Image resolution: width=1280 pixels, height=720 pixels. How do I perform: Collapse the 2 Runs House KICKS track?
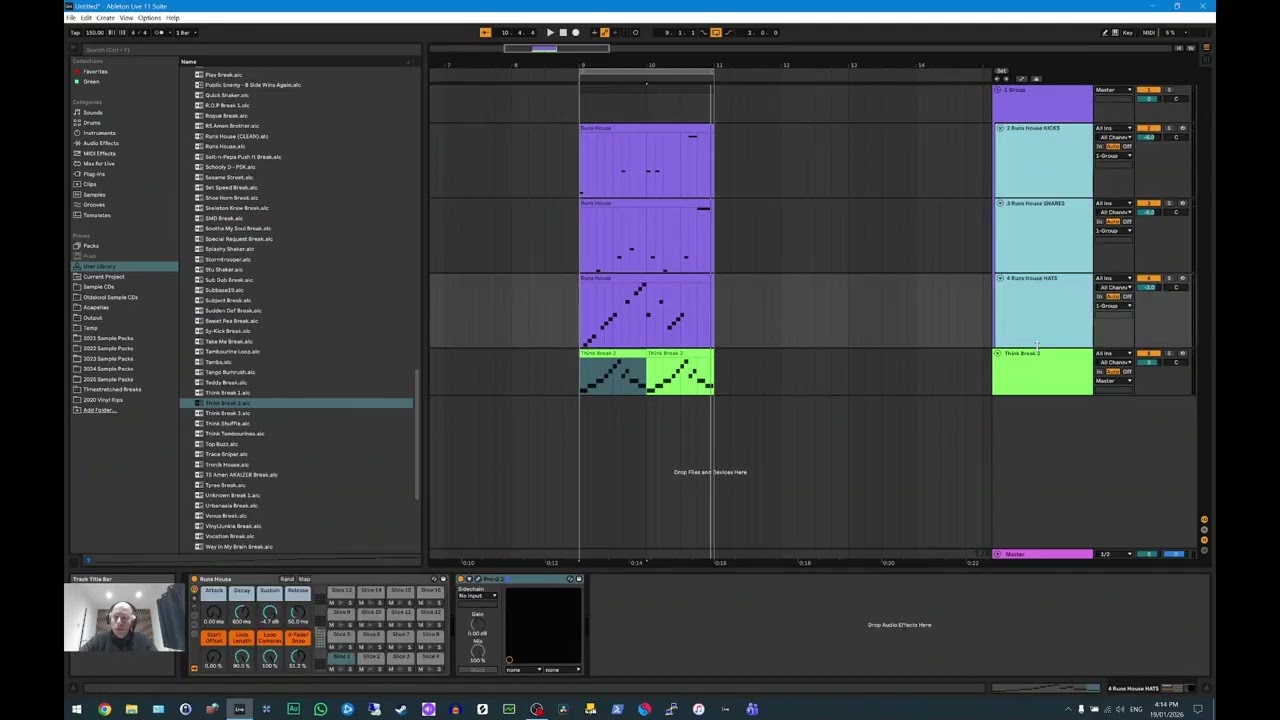click(x=999, y=128)
